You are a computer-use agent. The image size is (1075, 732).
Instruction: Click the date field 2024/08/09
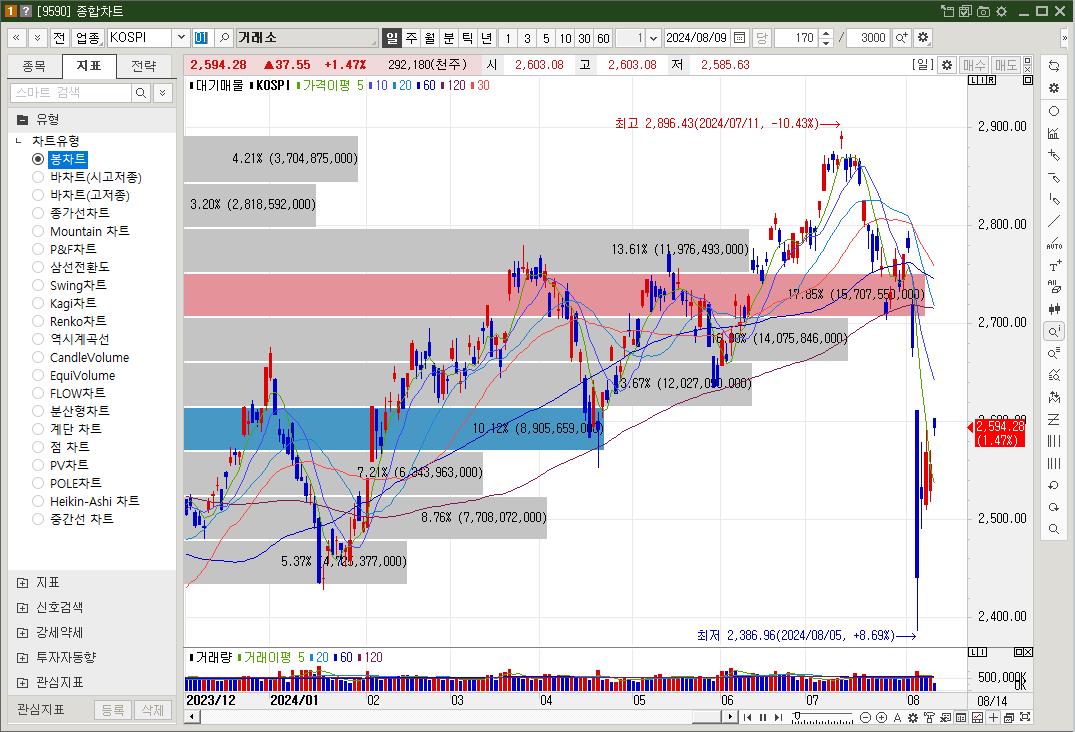(697, 38)
